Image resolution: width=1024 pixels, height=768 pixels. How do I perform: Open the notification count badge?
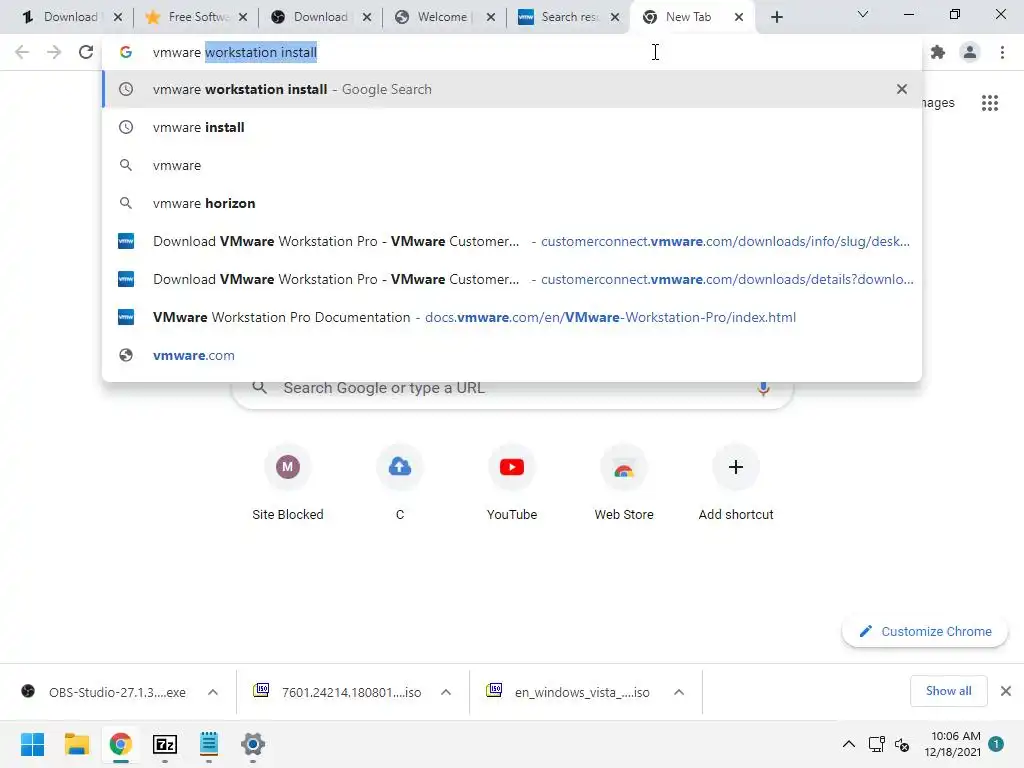coord(996,744)
